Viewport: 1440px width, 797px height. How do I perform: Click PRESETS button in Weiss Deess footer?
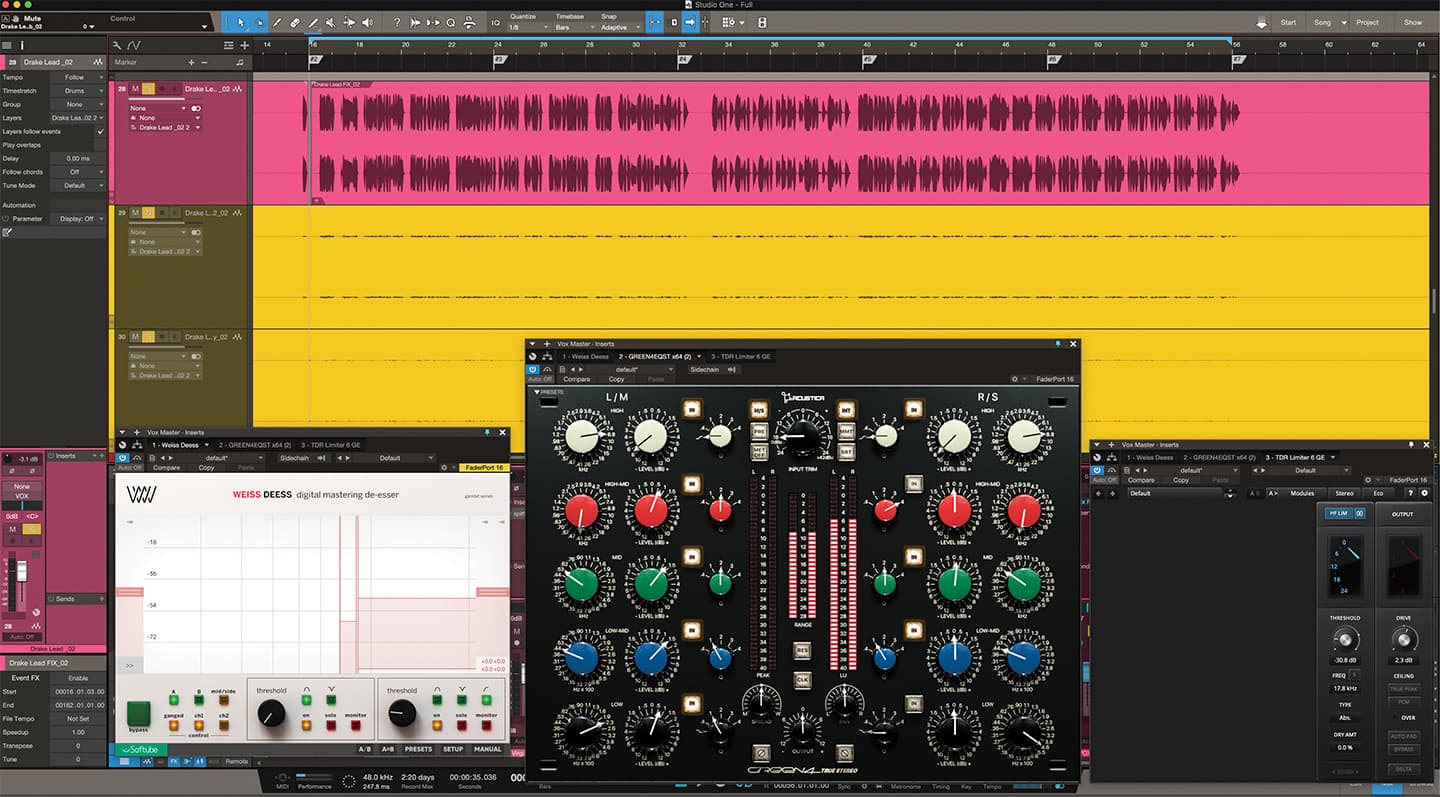pyautogui.click(x=418, y=749)
